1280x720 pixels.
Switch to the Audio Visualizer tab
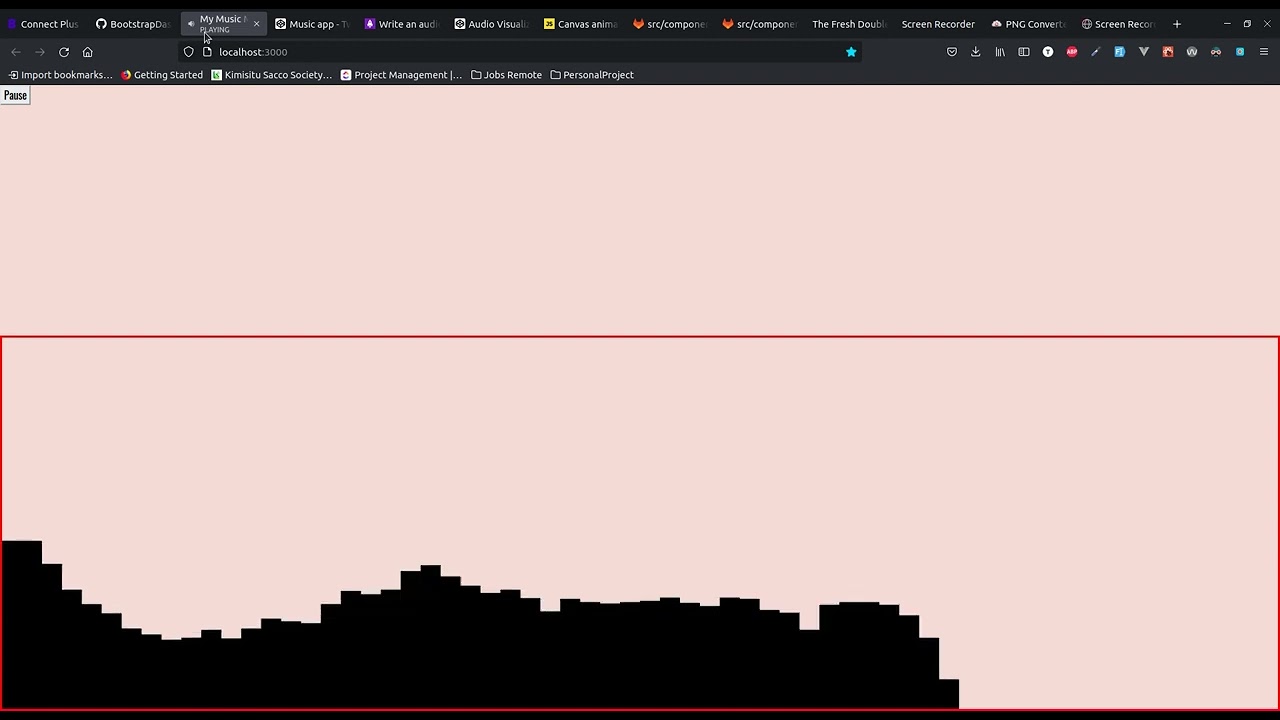click(491, 24)
